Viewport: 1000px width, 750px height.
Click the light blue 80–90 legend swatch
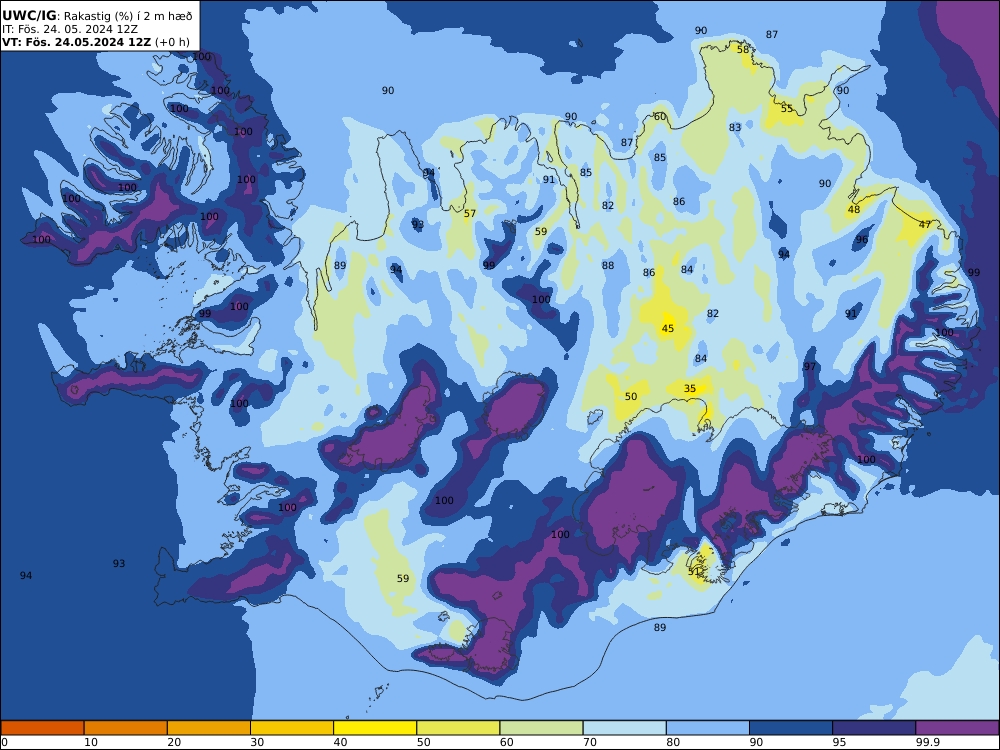708,728
